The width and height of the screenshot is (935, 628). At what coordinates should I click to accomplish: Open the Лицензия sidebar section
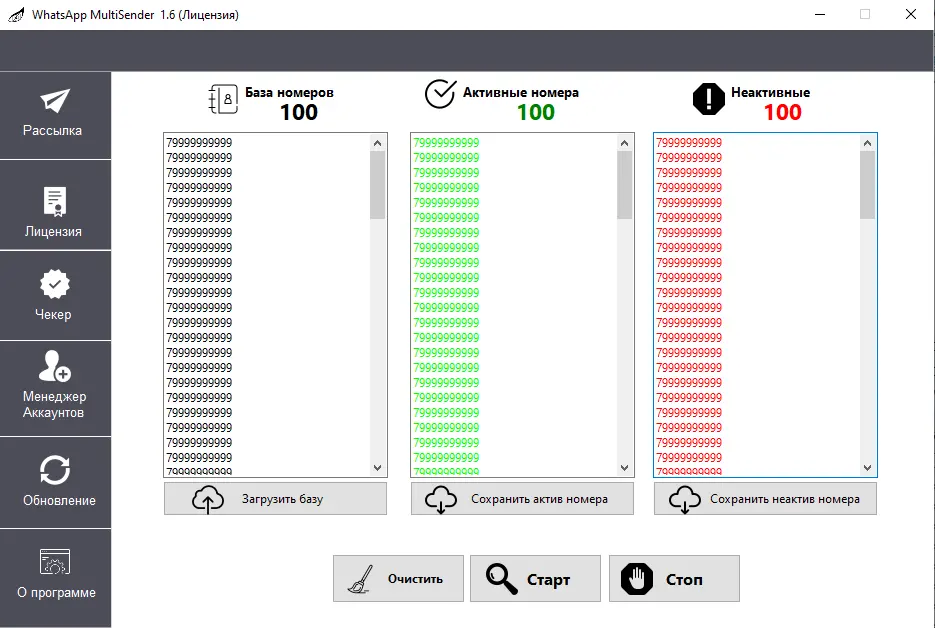point(55,205)
